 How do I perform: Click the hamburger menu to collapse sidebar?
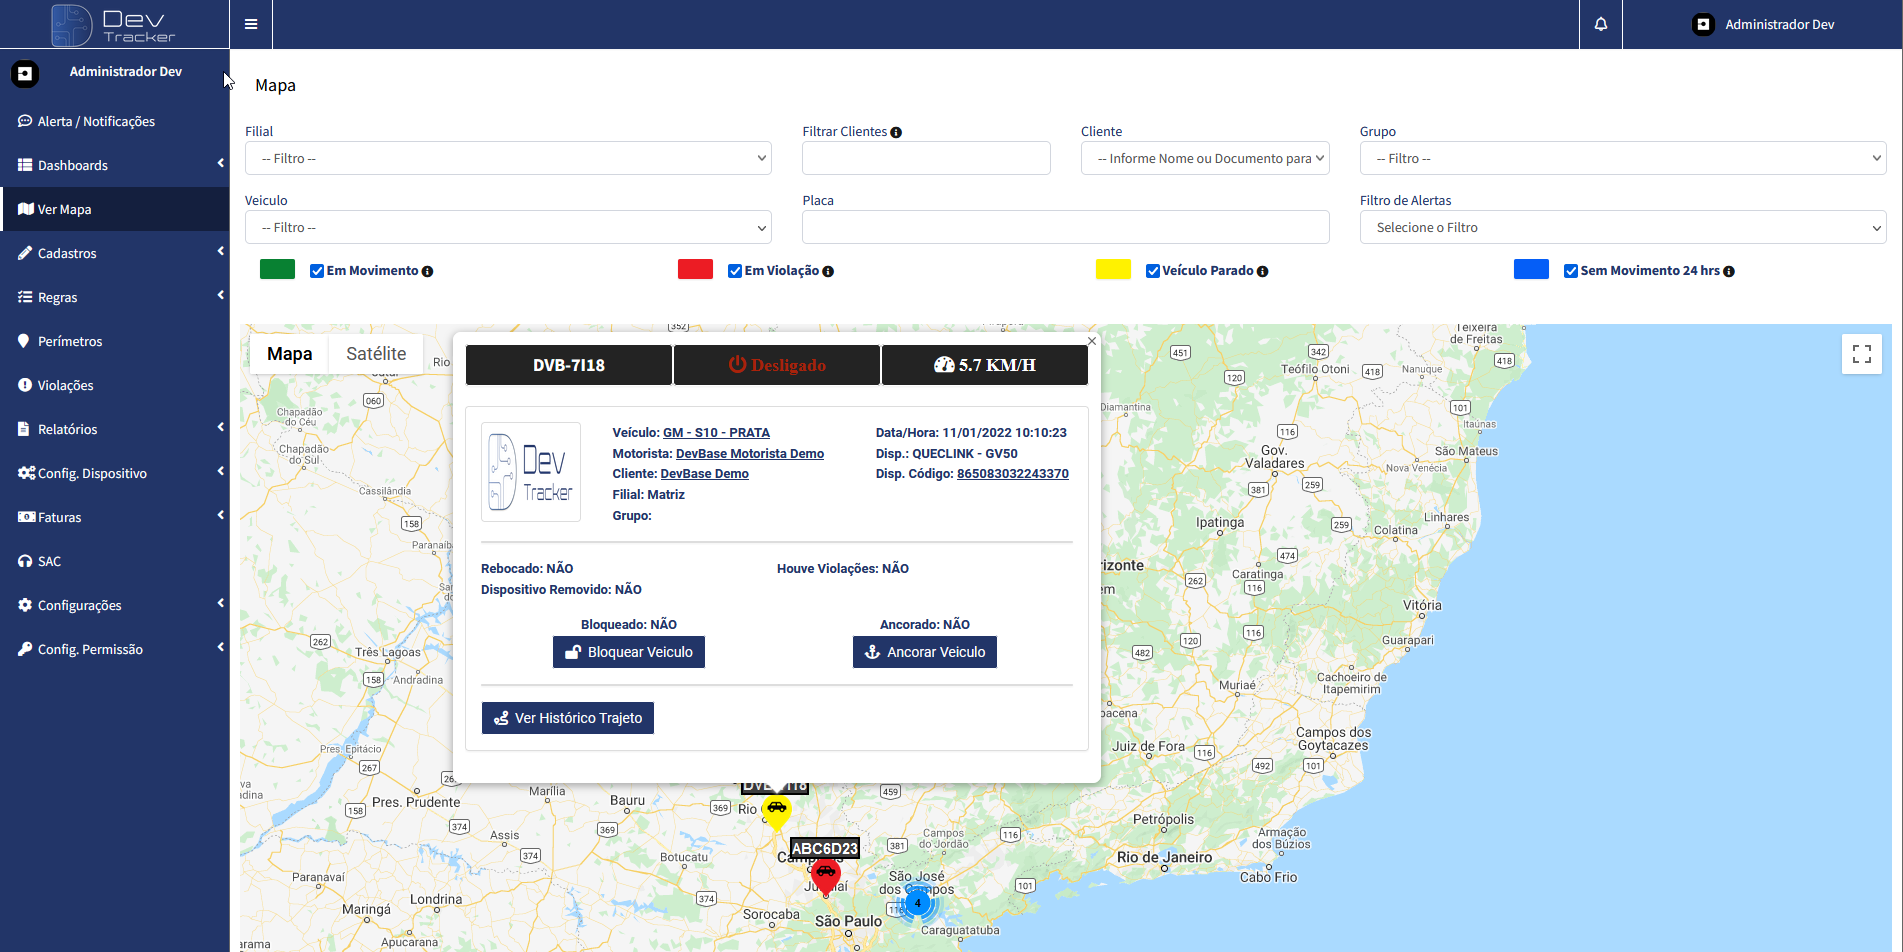[250, 23]
